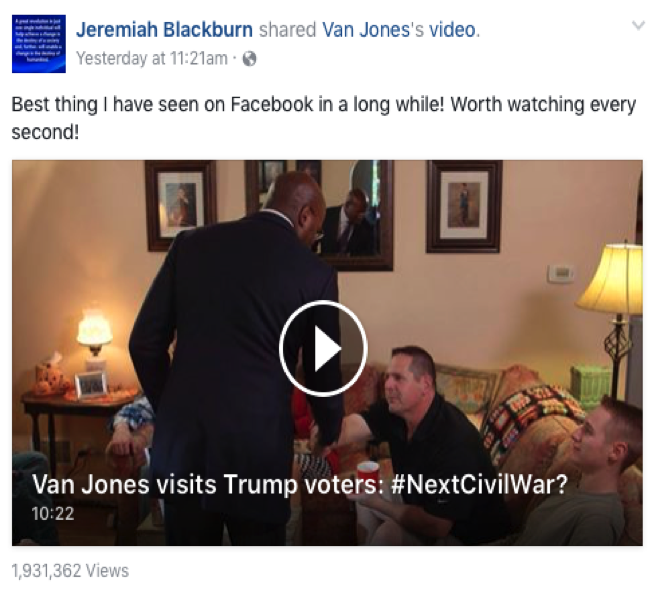Click the word 'shared' in post header

coord(287,30)
